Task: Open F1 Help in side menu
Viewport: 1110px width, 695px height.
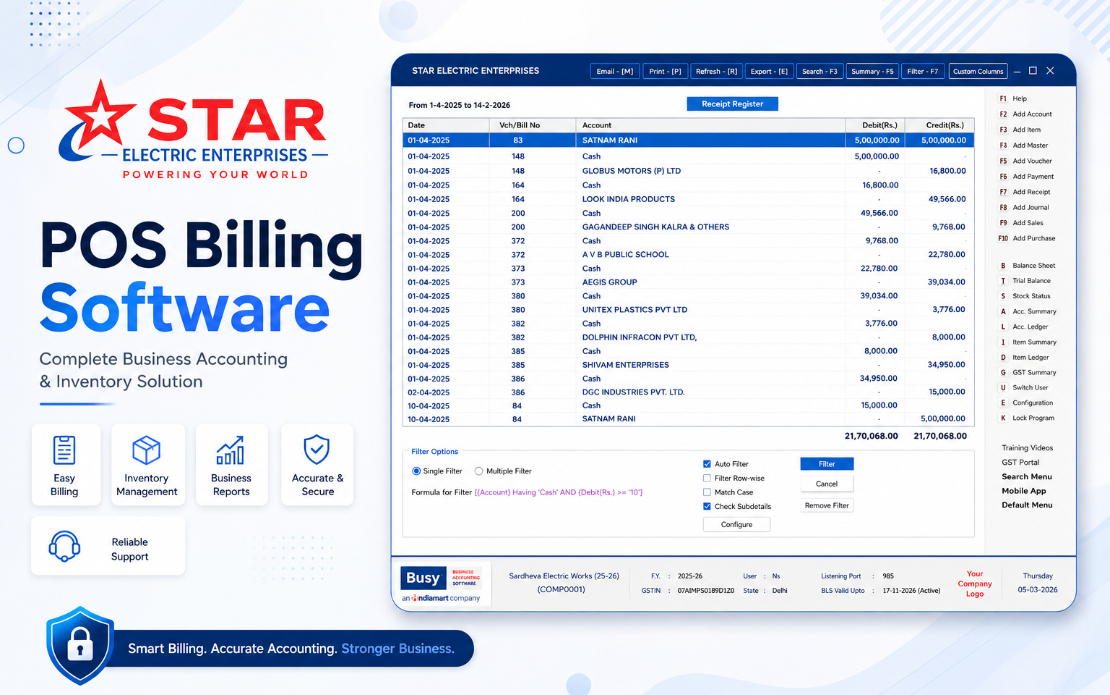Action: [x=1013, y=98]
